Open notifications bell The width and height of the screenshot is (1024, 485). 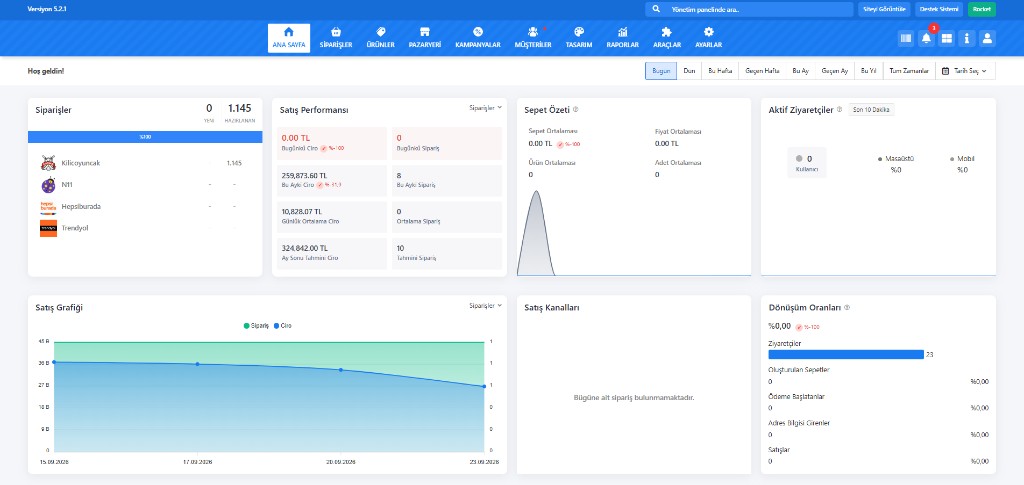[x=926, y=39]
